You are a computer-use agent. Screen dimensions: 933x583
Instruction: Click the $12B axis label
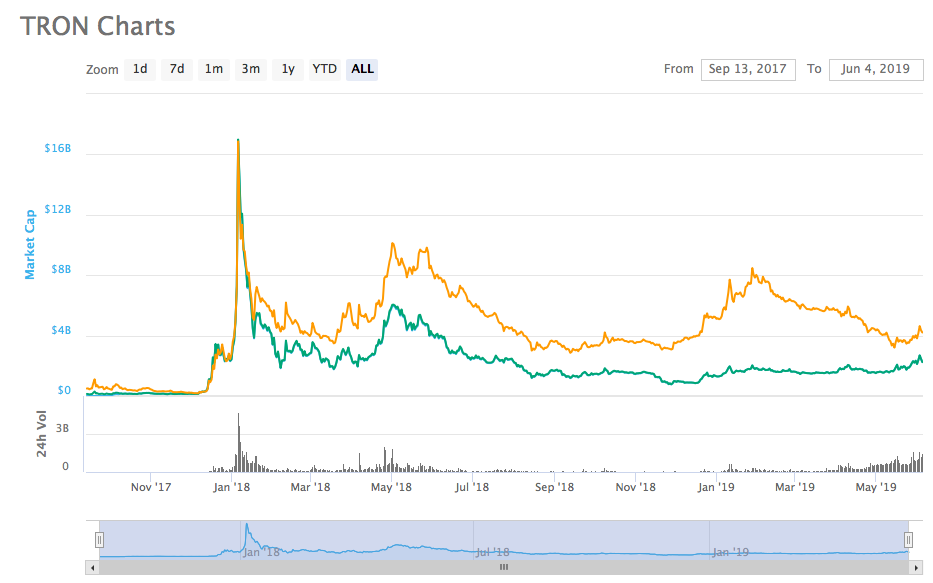pos(58,209)
